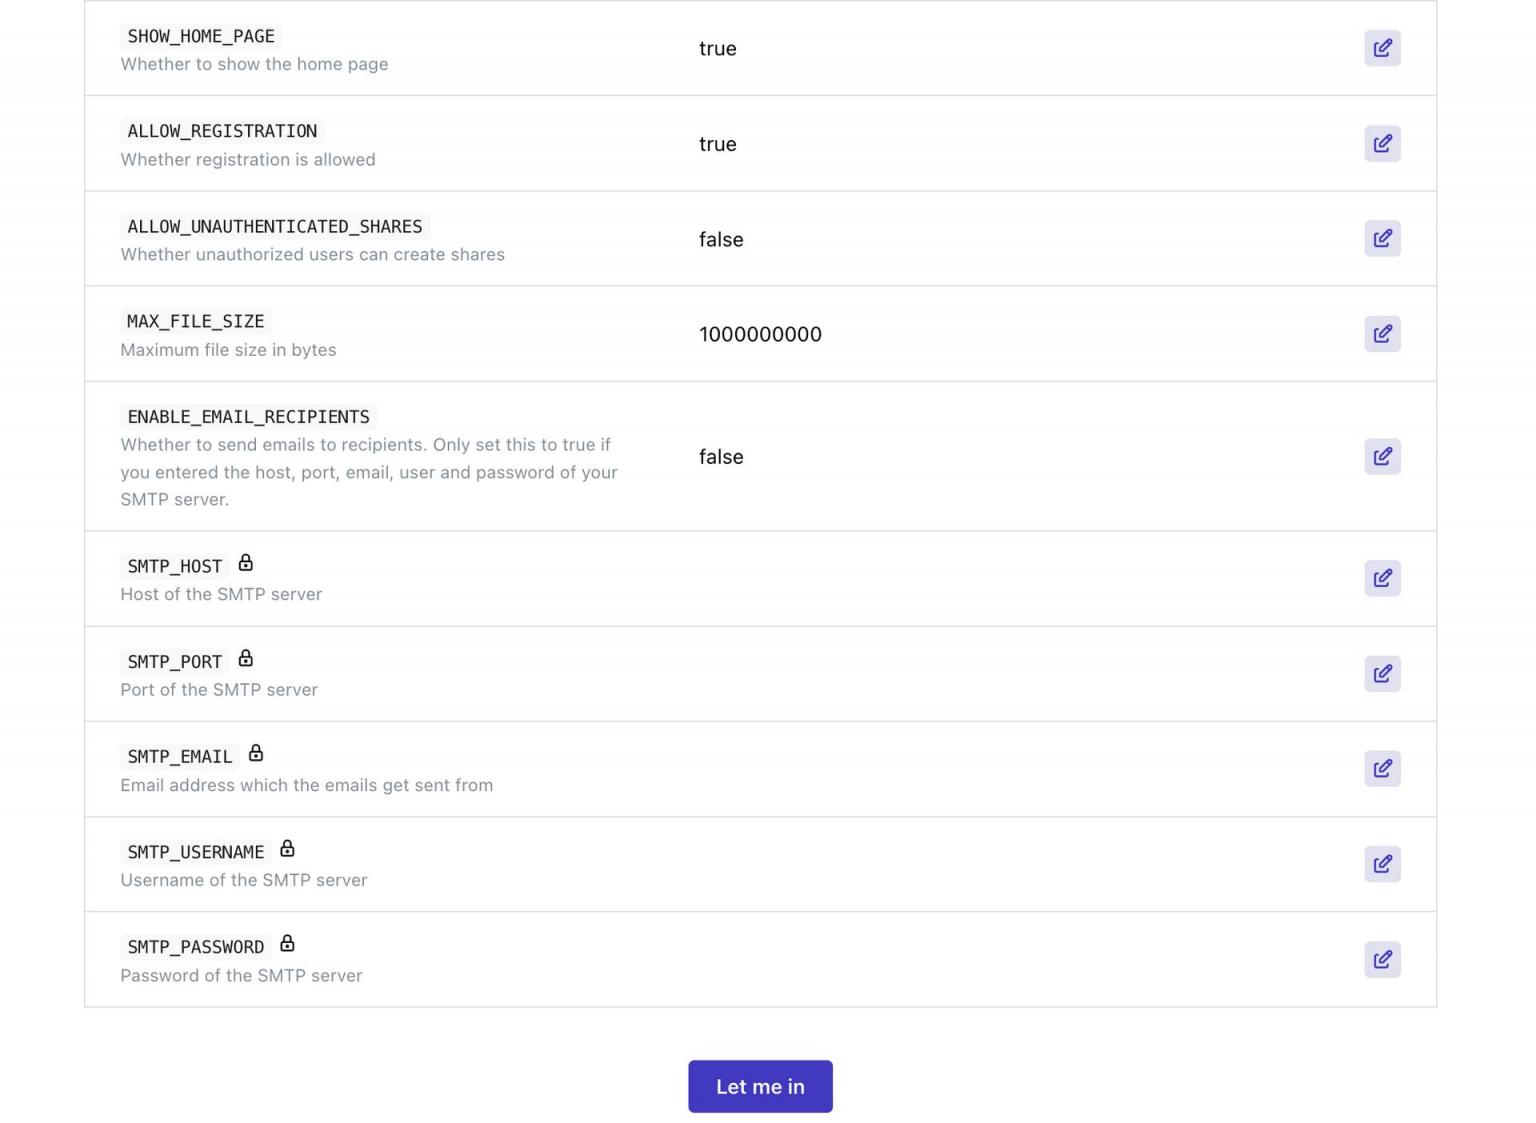Click the lock icon beside SMTP_USERNAME
1536x1123 pixels.
[287, 849]
